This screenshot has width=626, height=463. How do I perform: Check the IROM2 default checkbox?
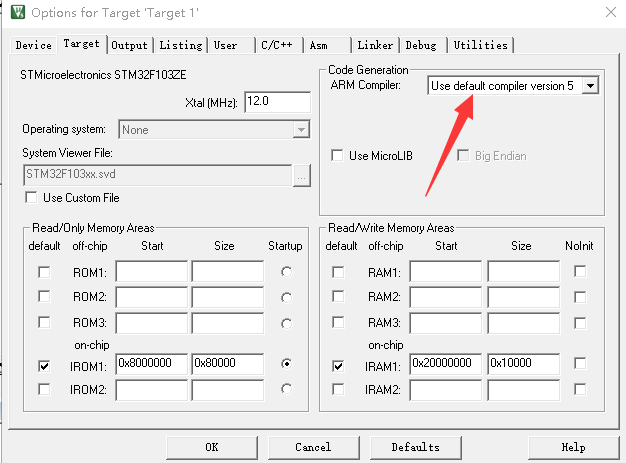[44, 389]
